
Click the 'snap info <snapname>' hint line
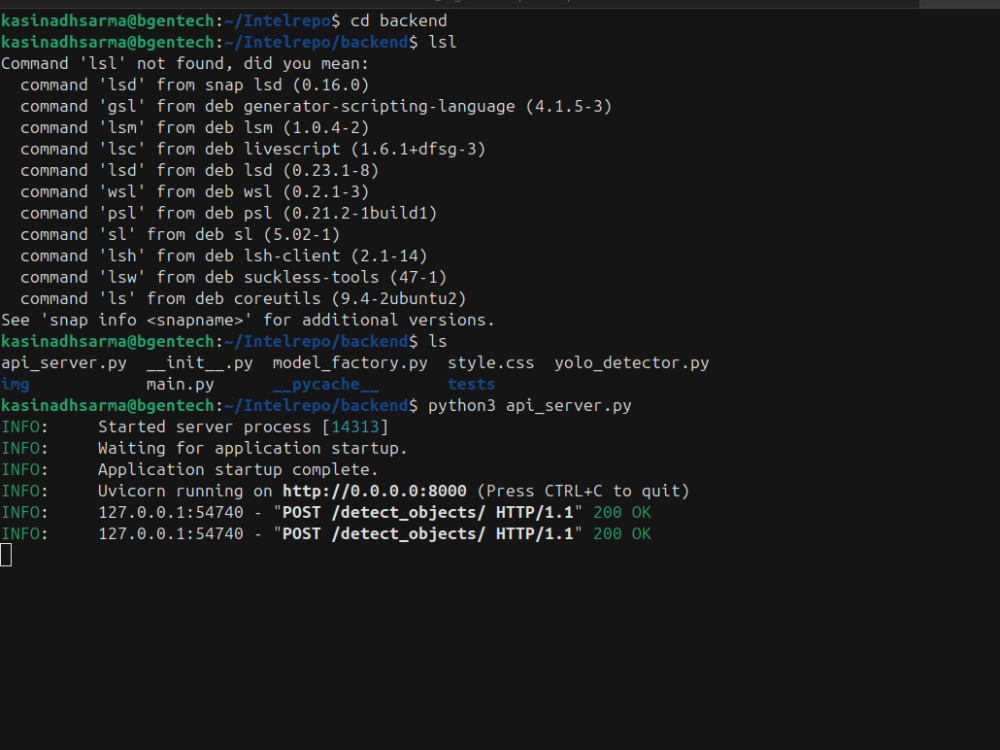[248, 320]
